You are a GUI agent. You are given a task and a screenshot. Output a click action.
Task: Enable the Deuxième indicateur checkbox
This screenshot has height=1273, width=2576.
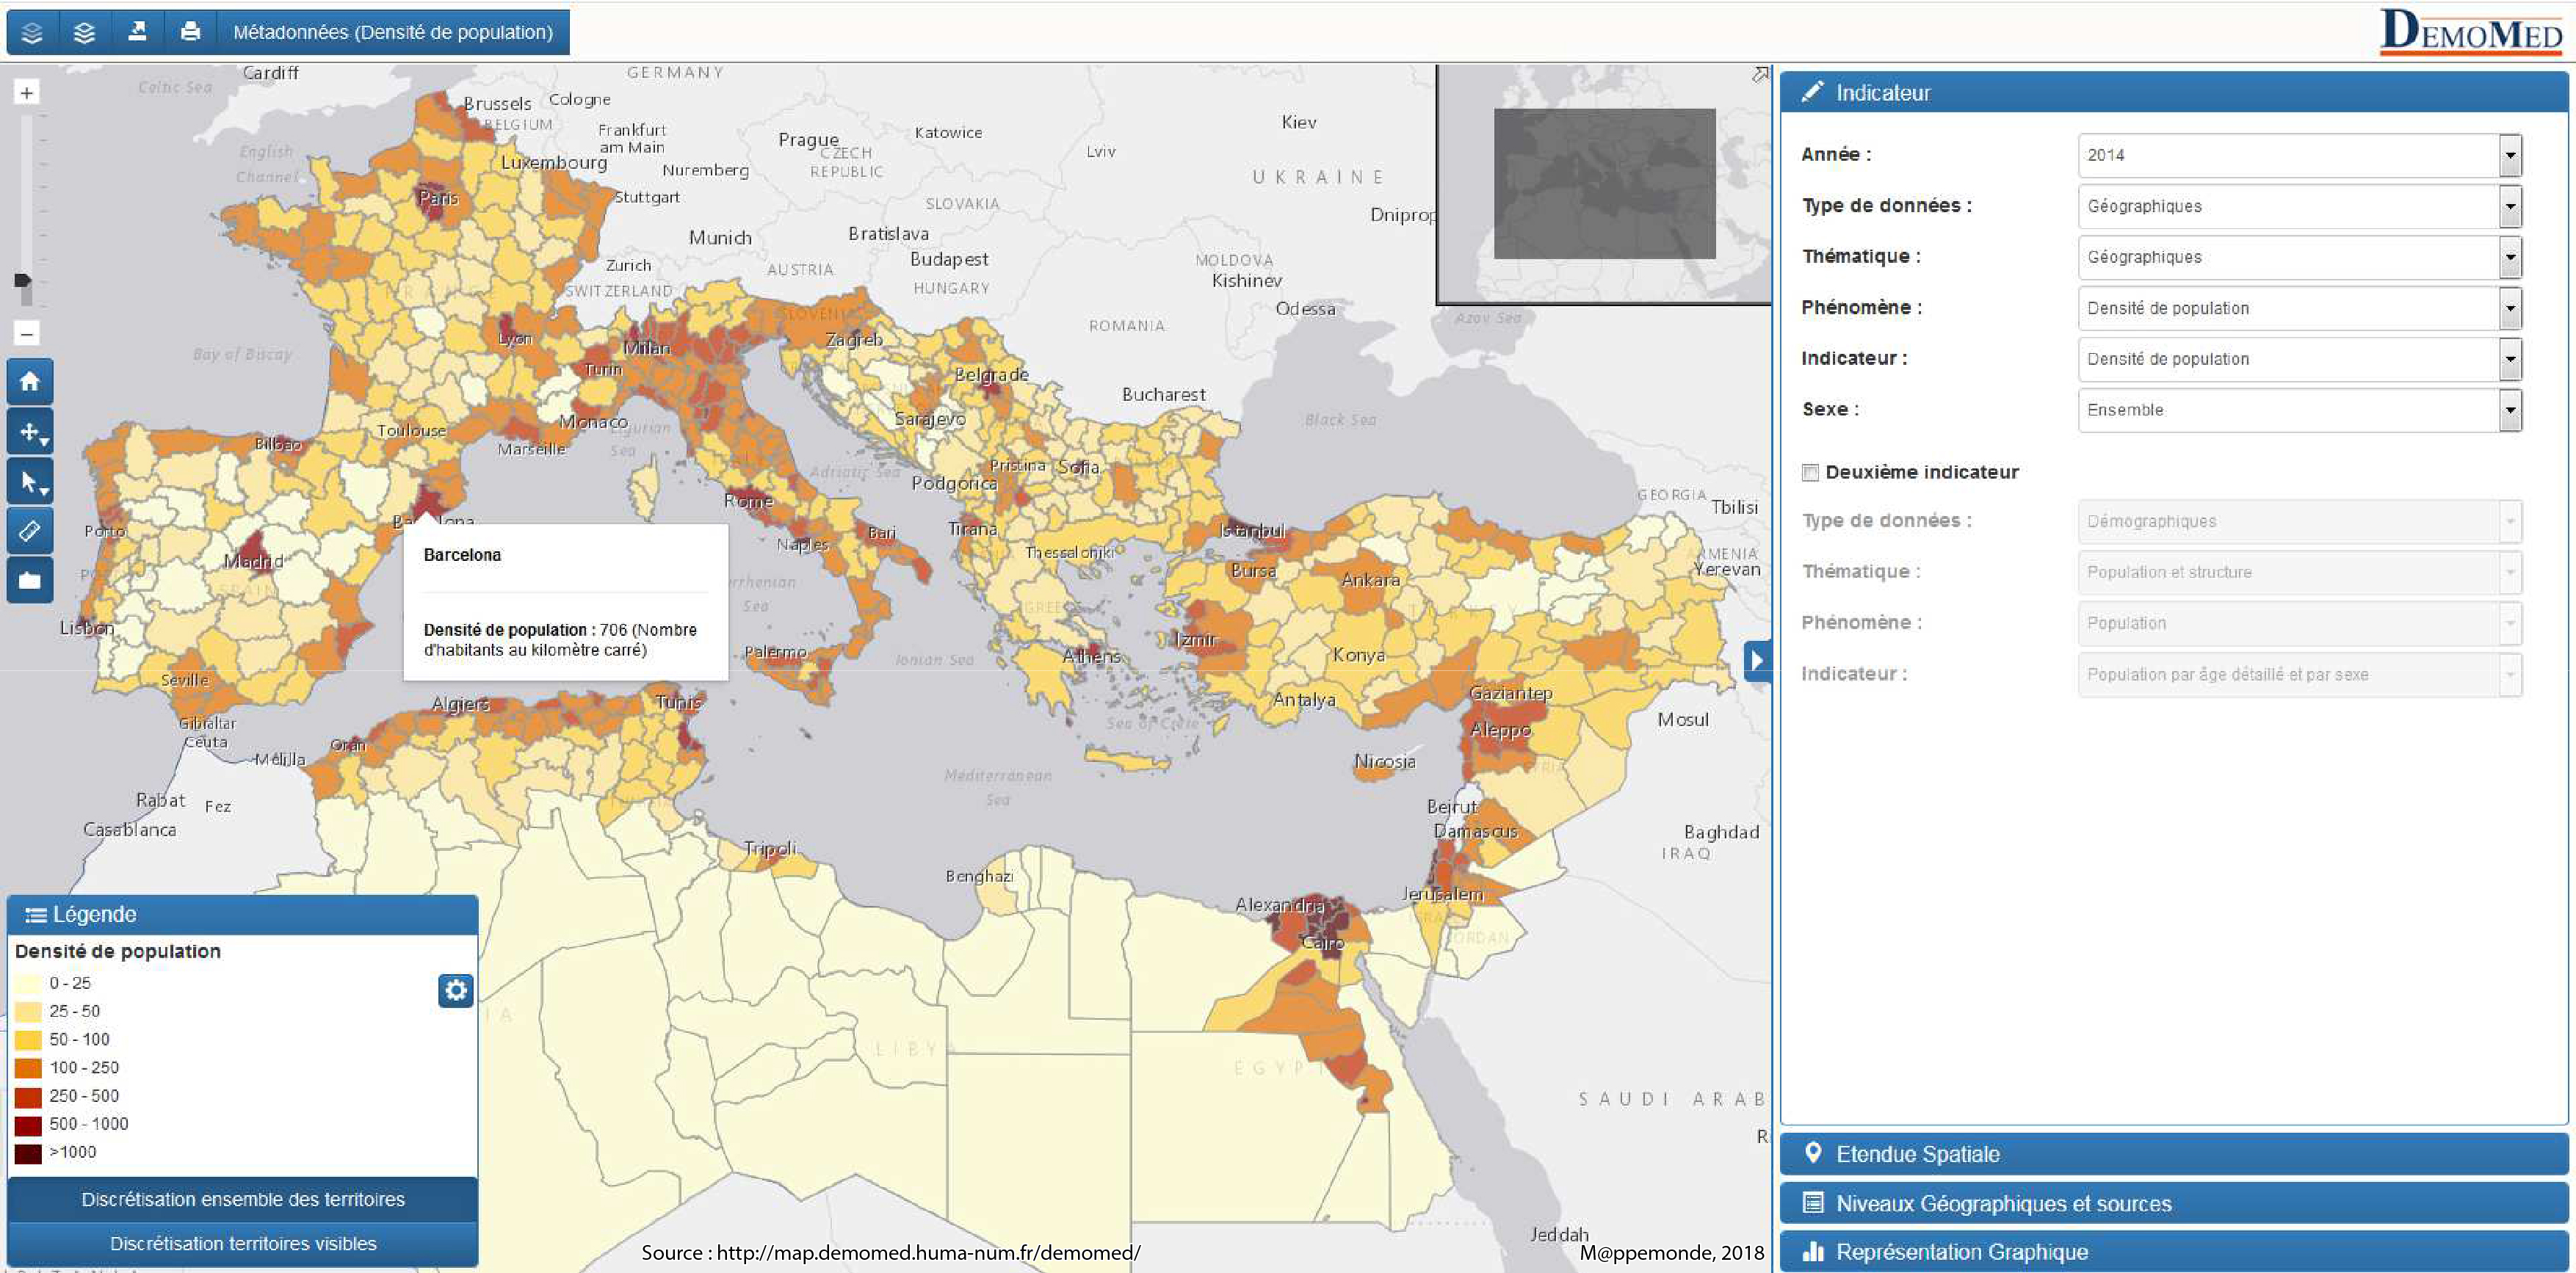(x=1810, y=472)
